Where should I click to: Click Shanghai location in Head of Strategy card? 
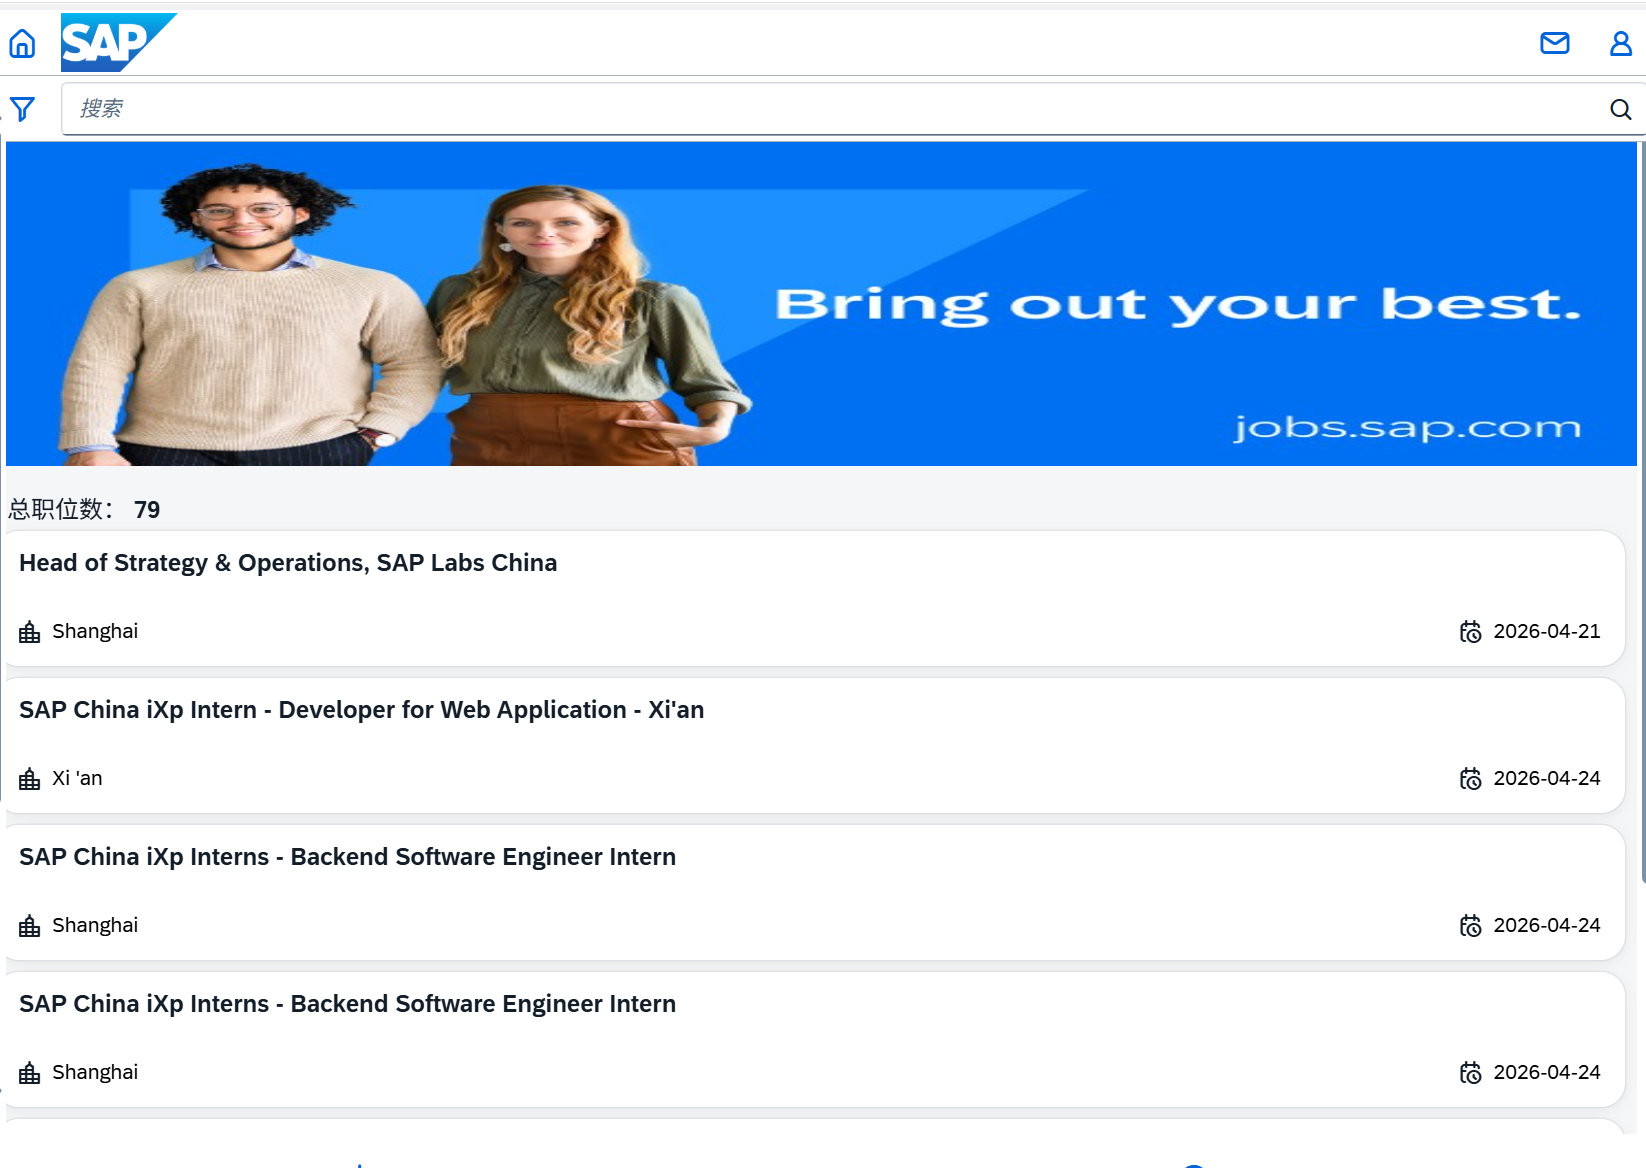click(x=95, y=632)
